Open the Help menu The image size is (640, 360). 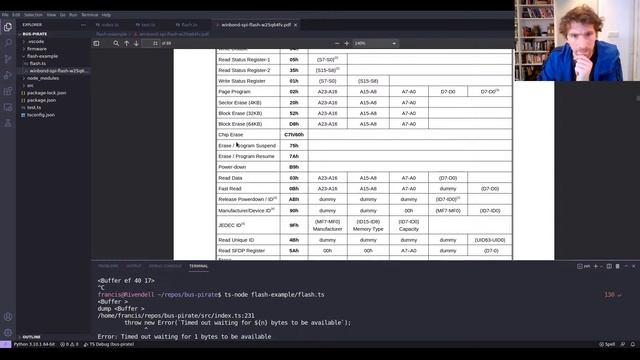(106, 15)
